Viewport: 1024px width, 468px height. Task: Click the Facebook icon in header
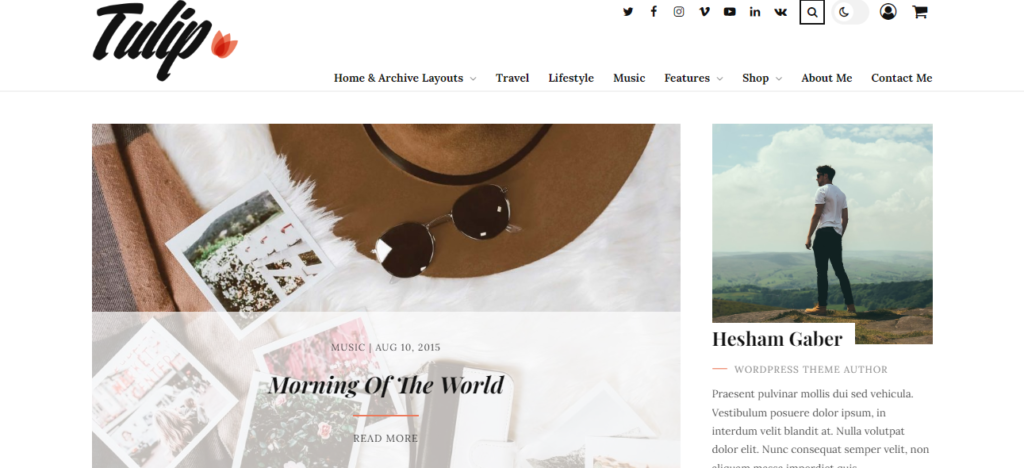tap(653, 12)
